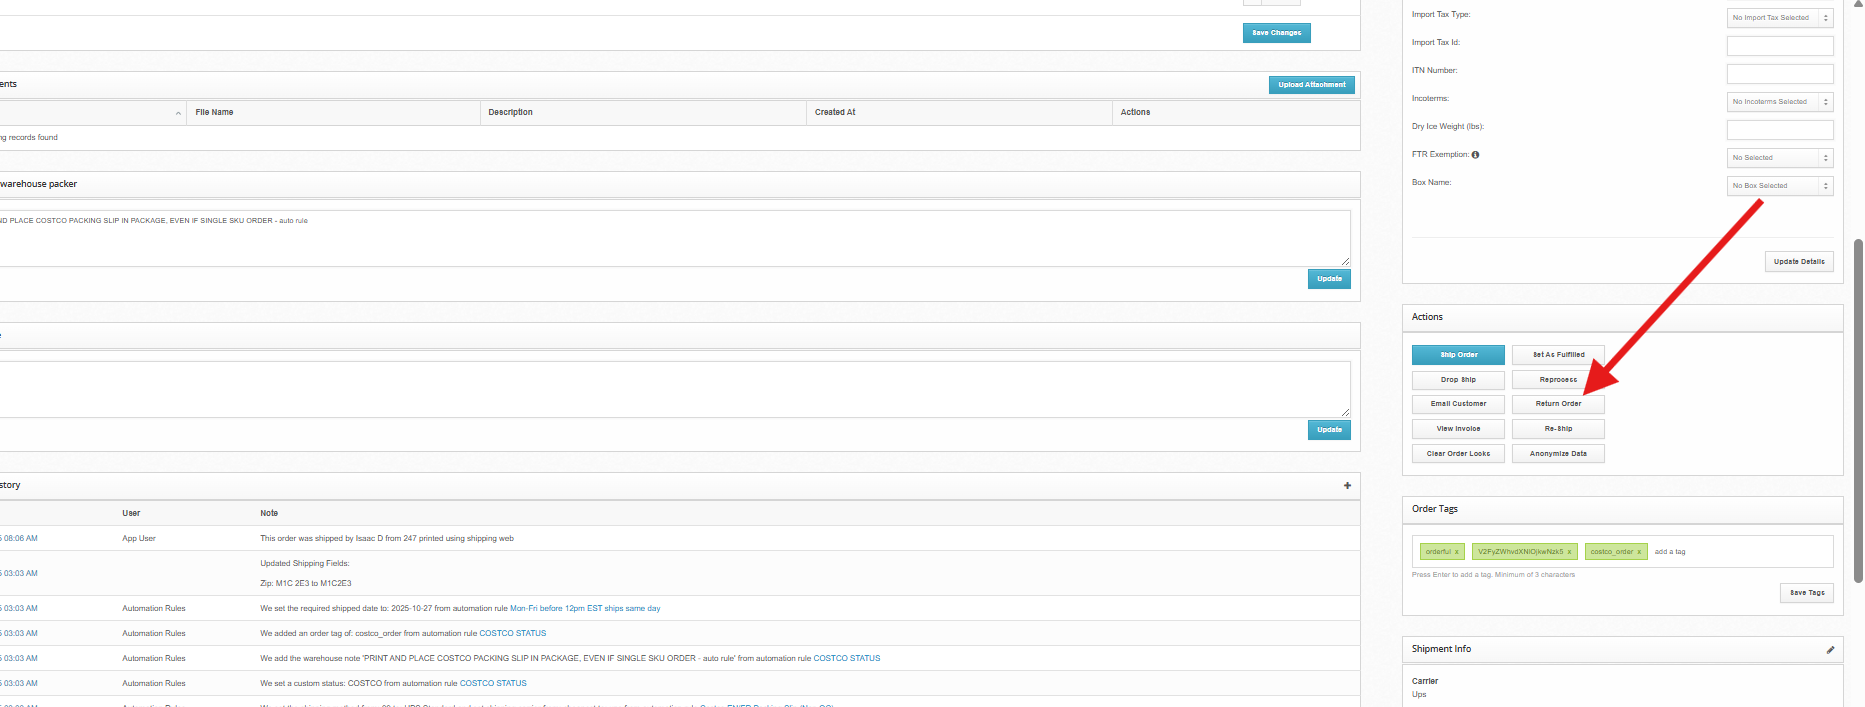Click the Update Details button
The image size is (1865, 707).
[1799, 262]
